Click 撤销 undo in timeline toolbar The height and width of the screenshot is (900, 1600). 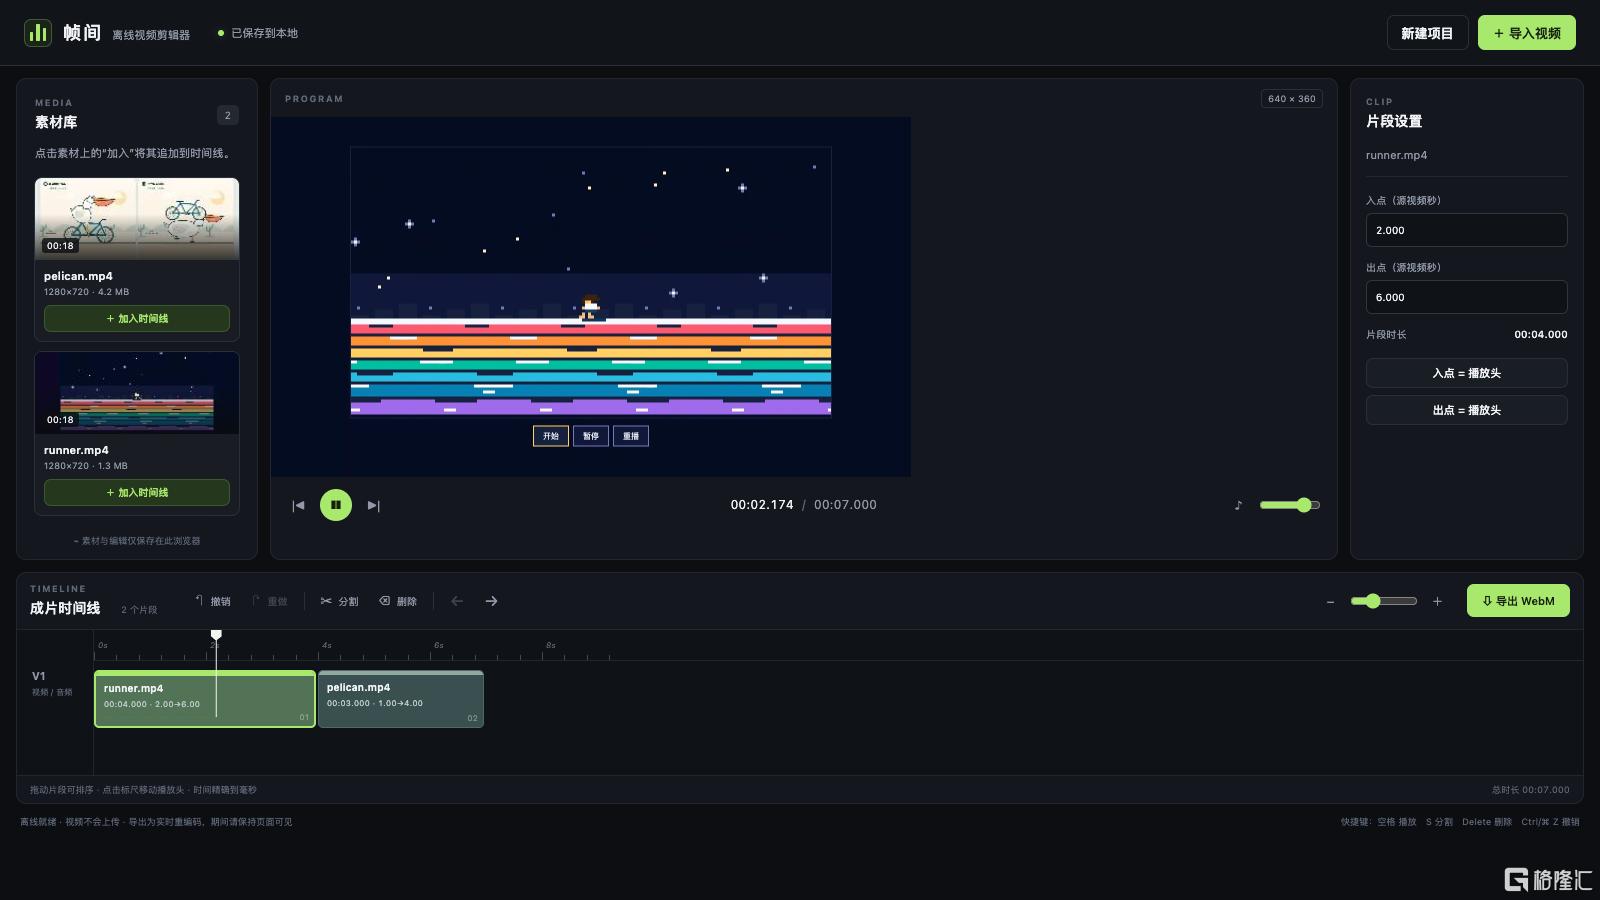click(x=213, y=601)
